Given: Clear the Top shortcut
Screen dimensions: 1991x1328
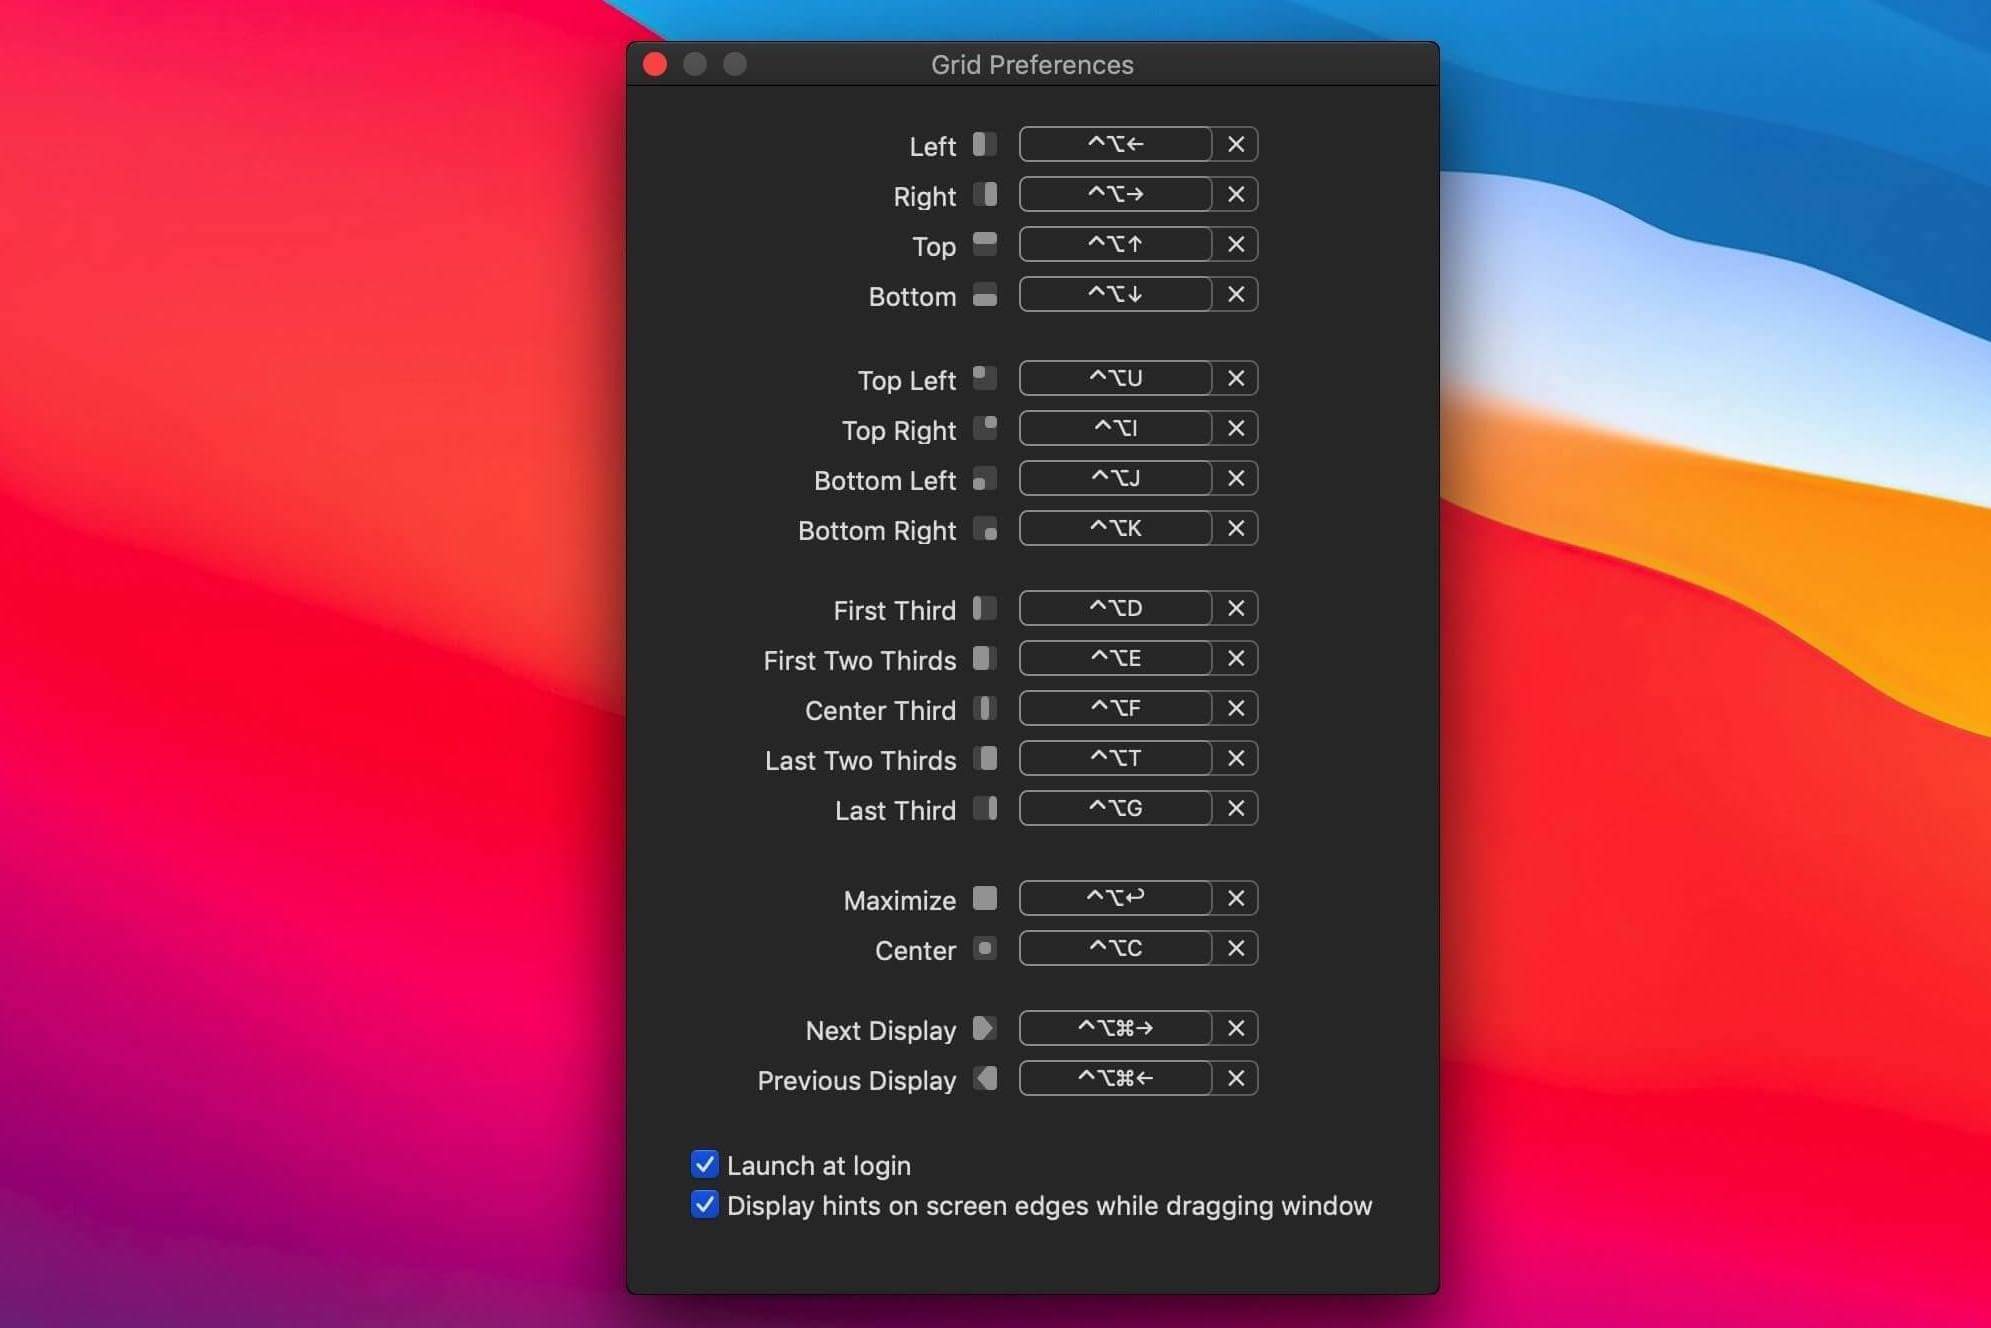Looking at the screenshot, I should tap(1236, 245).
